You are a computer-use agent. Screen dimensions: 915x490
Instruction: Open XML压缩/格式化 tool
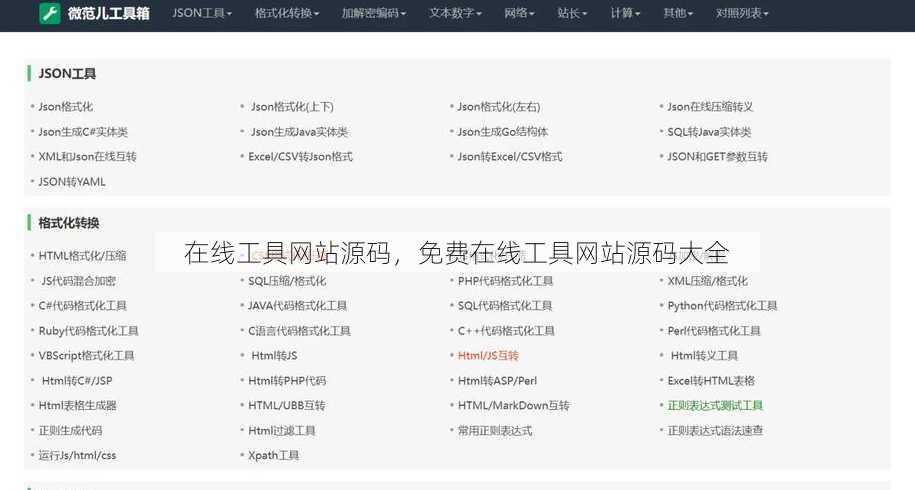coord(707,281)
